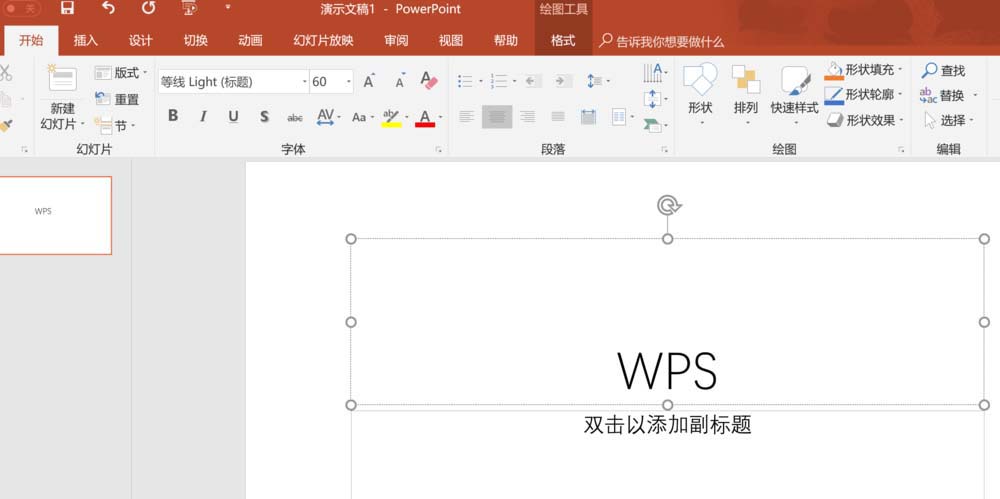Open the 段落 dialog launcher
This screenshot has width=1000, height=499.
click(665, 149)
